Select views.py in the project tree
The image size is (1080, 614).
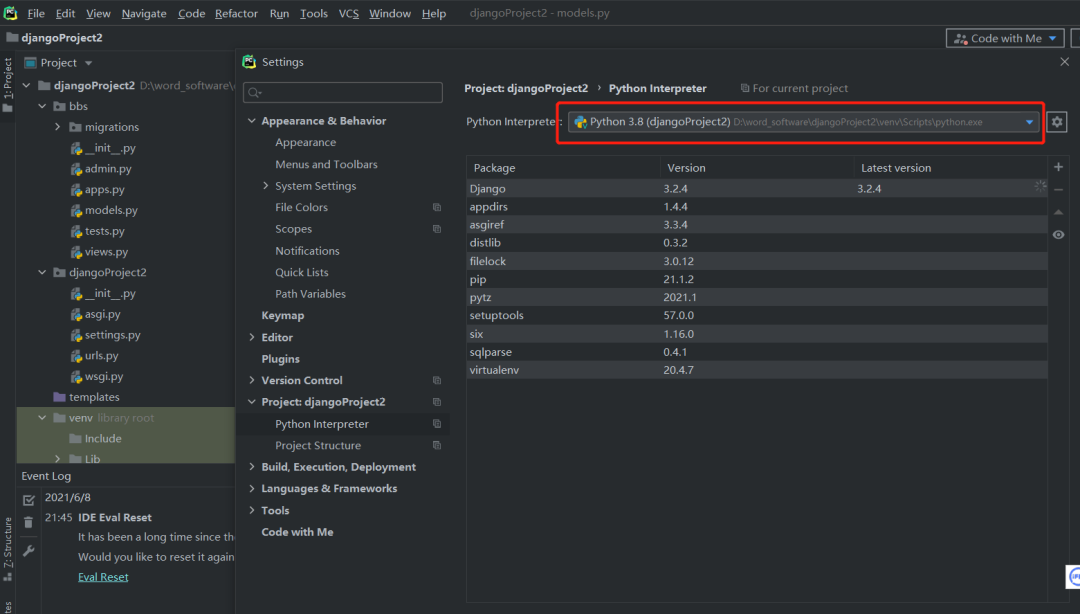coord(107,252)
